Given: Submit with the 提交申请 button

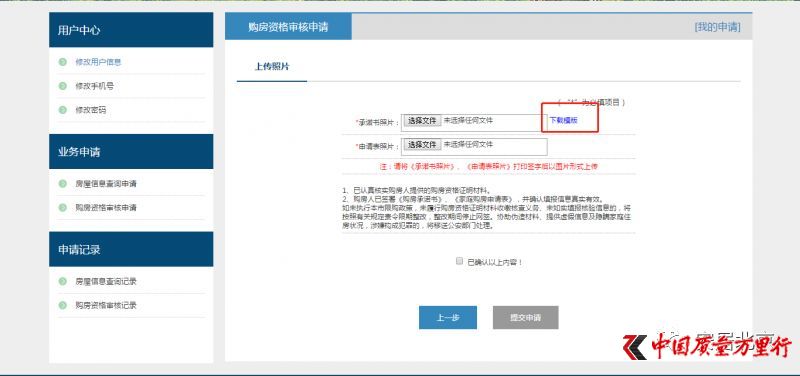Looking at the screenshot, I should click(526, 317).
